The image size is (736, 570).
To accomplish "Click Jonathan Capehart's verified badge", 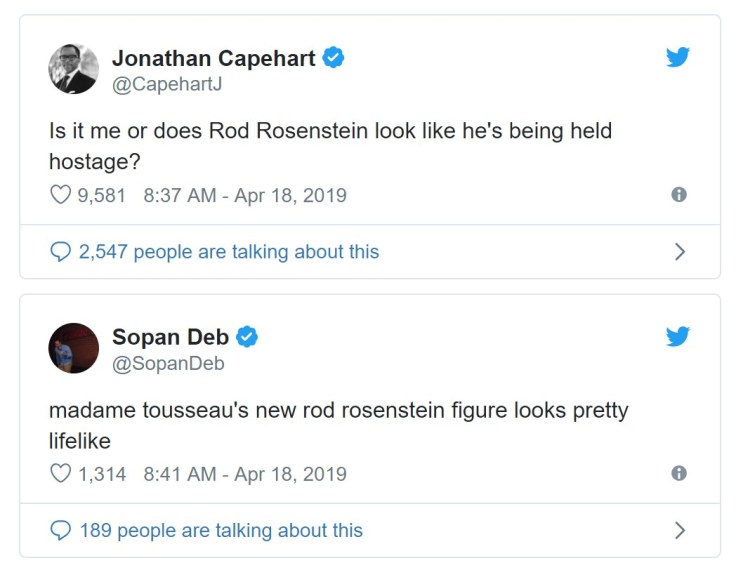I will point(334,58).
